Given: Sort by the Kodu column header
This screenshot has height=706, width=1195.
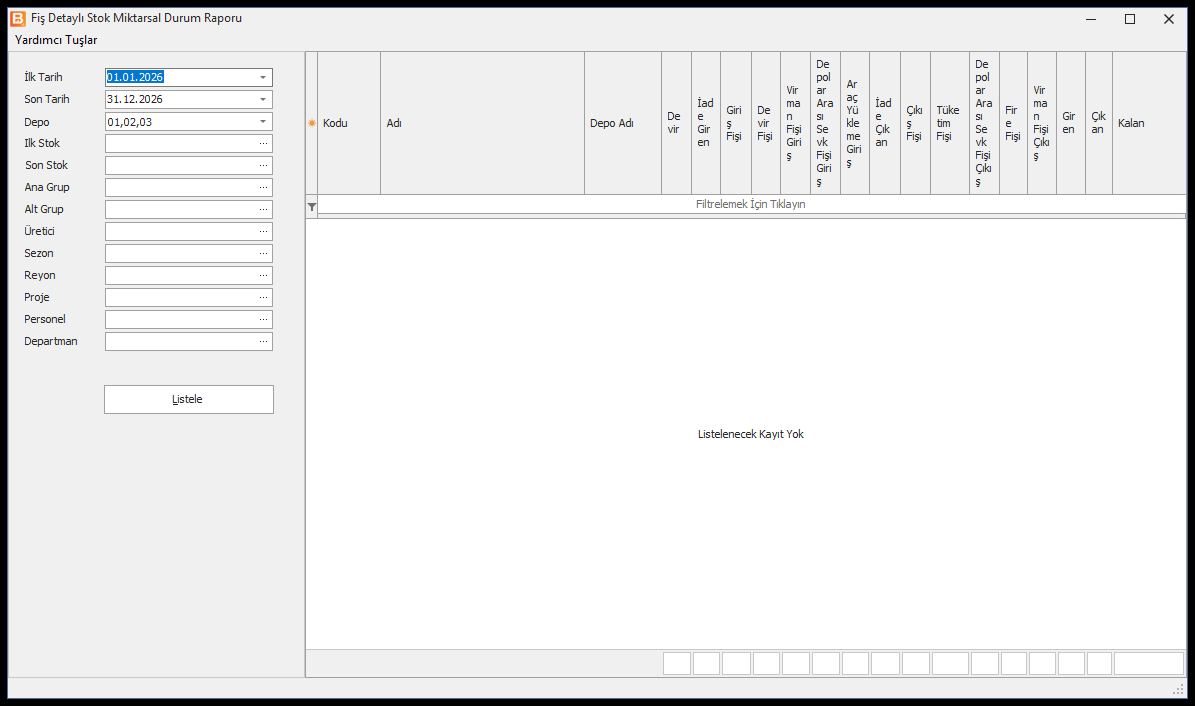Looking at the screenshot, I should pyautogui.click(x=349, y=123).
